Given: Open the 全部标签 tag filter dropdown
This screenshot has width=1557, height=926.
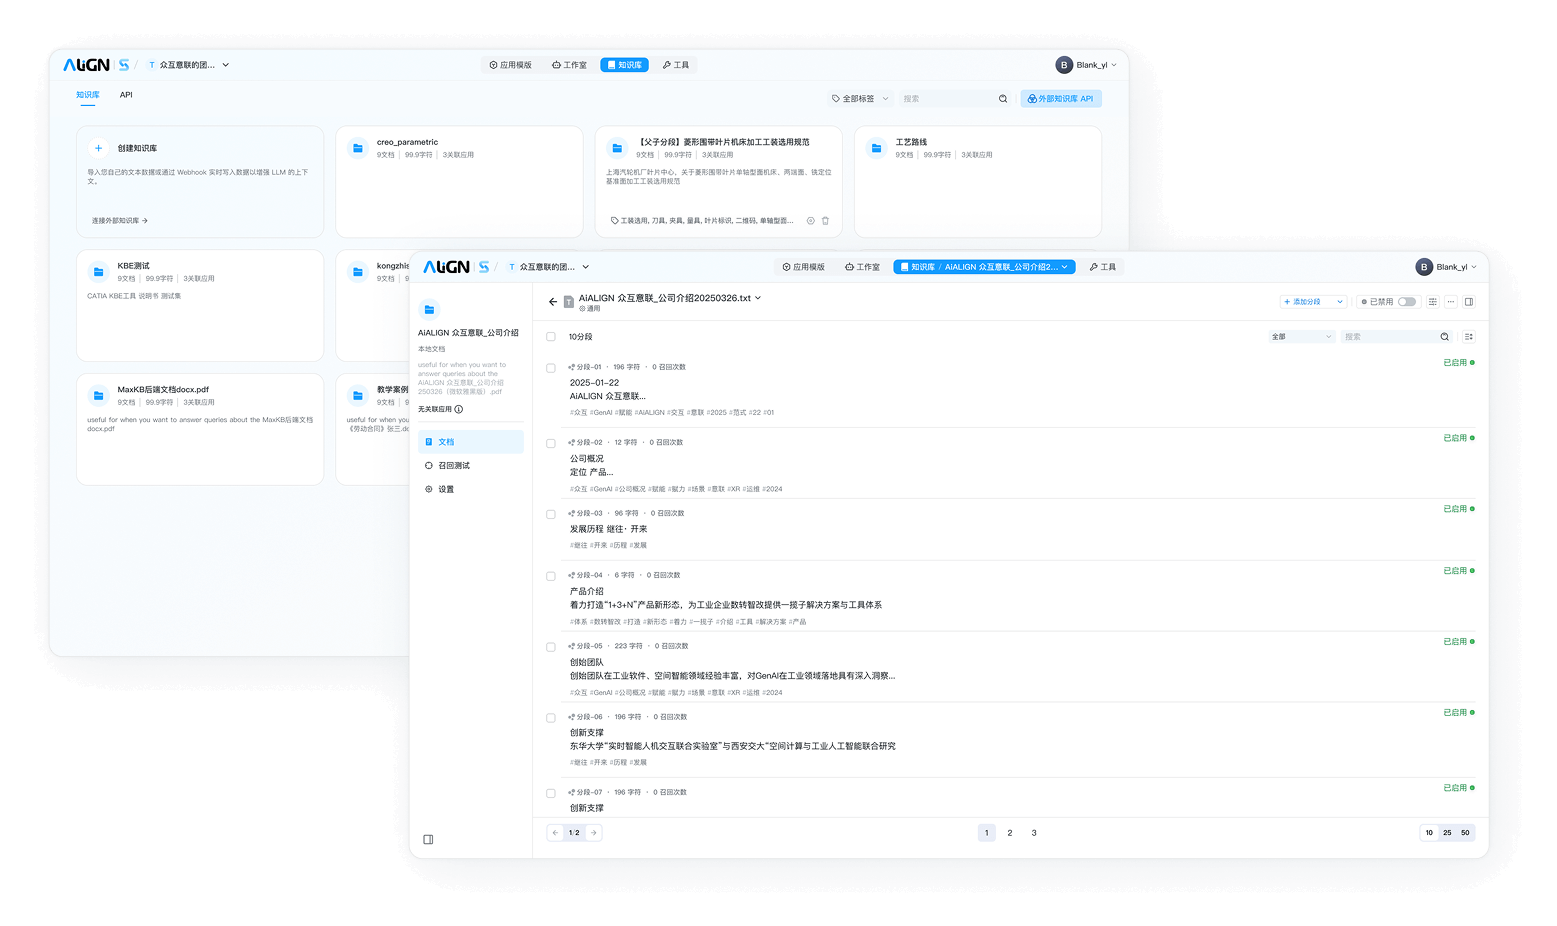Looking at the screenshot, I should [860, 99].
